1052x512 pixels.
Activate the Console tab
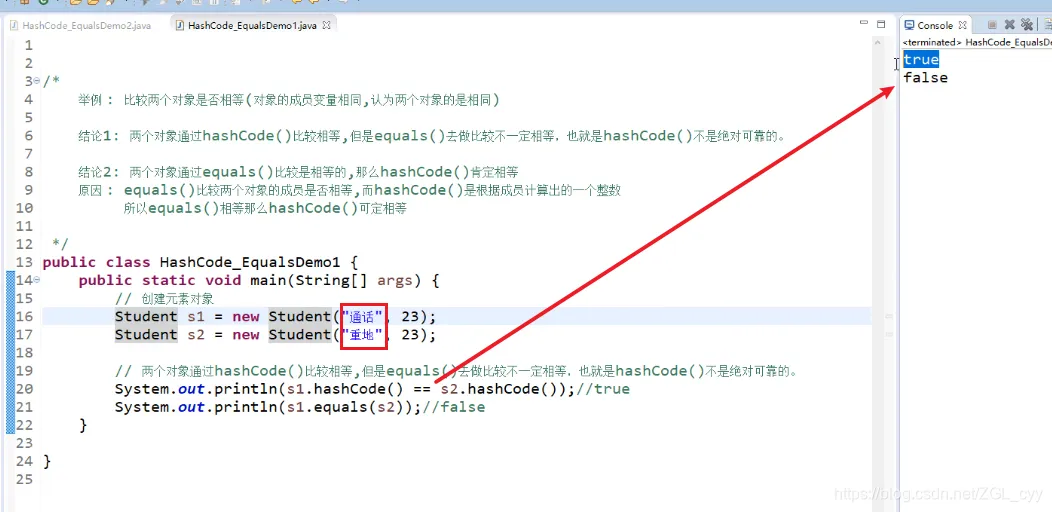(x=935, y=25)
